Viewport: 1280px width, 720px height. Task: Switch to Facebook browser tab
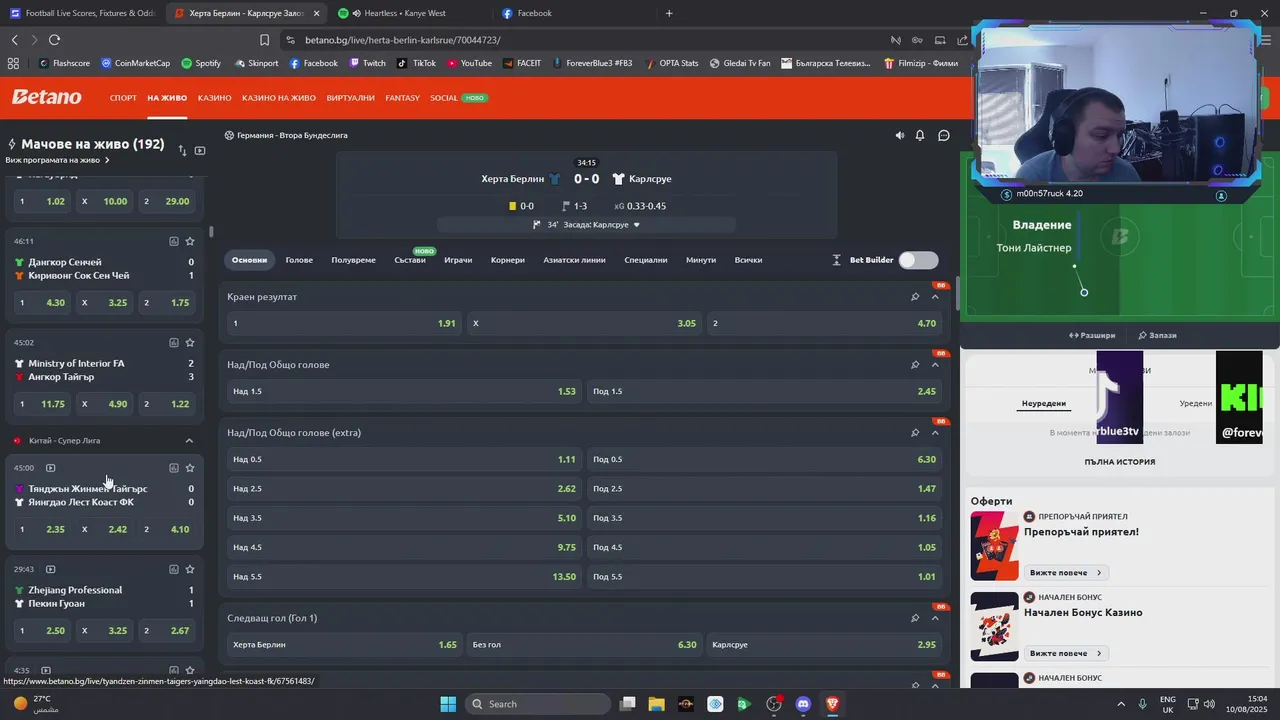(535, 13)
